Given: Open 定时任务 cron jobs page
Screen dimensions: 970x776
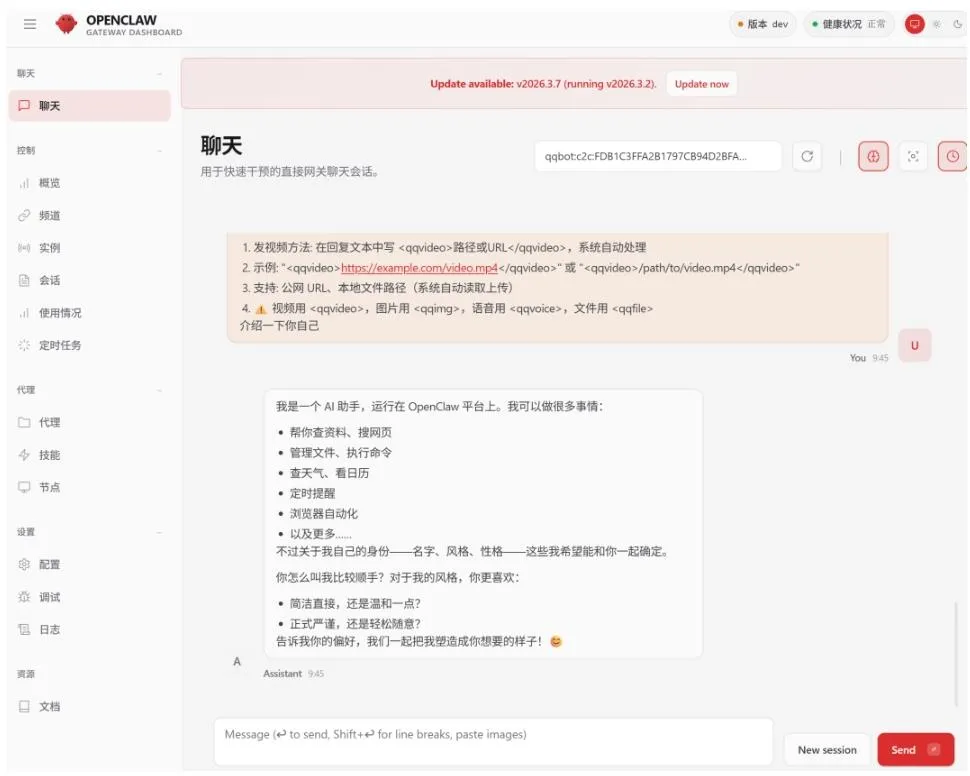Looking at the screenshot, I should point(90,345).
